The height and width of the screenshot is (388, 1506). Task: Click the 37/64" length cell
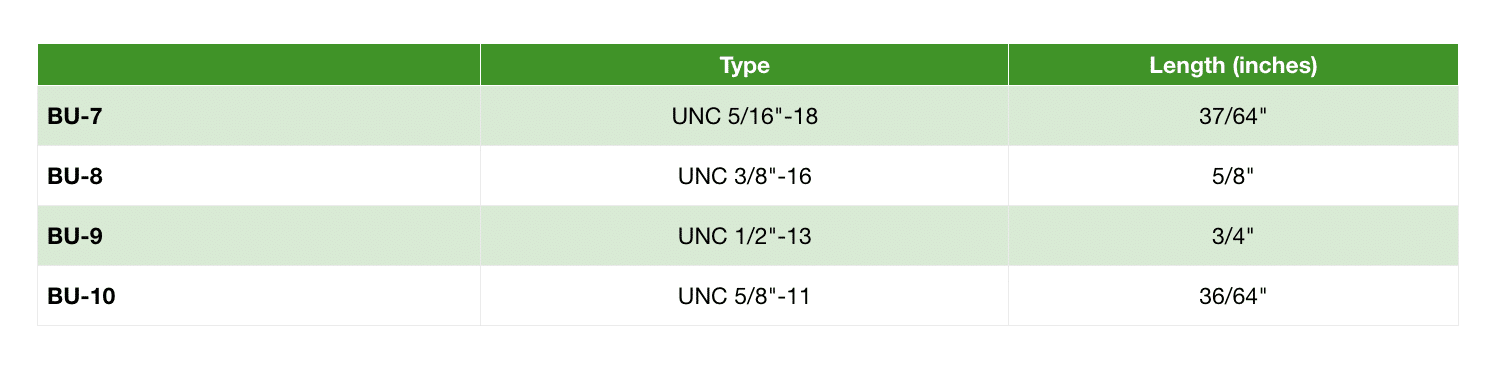point(1233,116)
